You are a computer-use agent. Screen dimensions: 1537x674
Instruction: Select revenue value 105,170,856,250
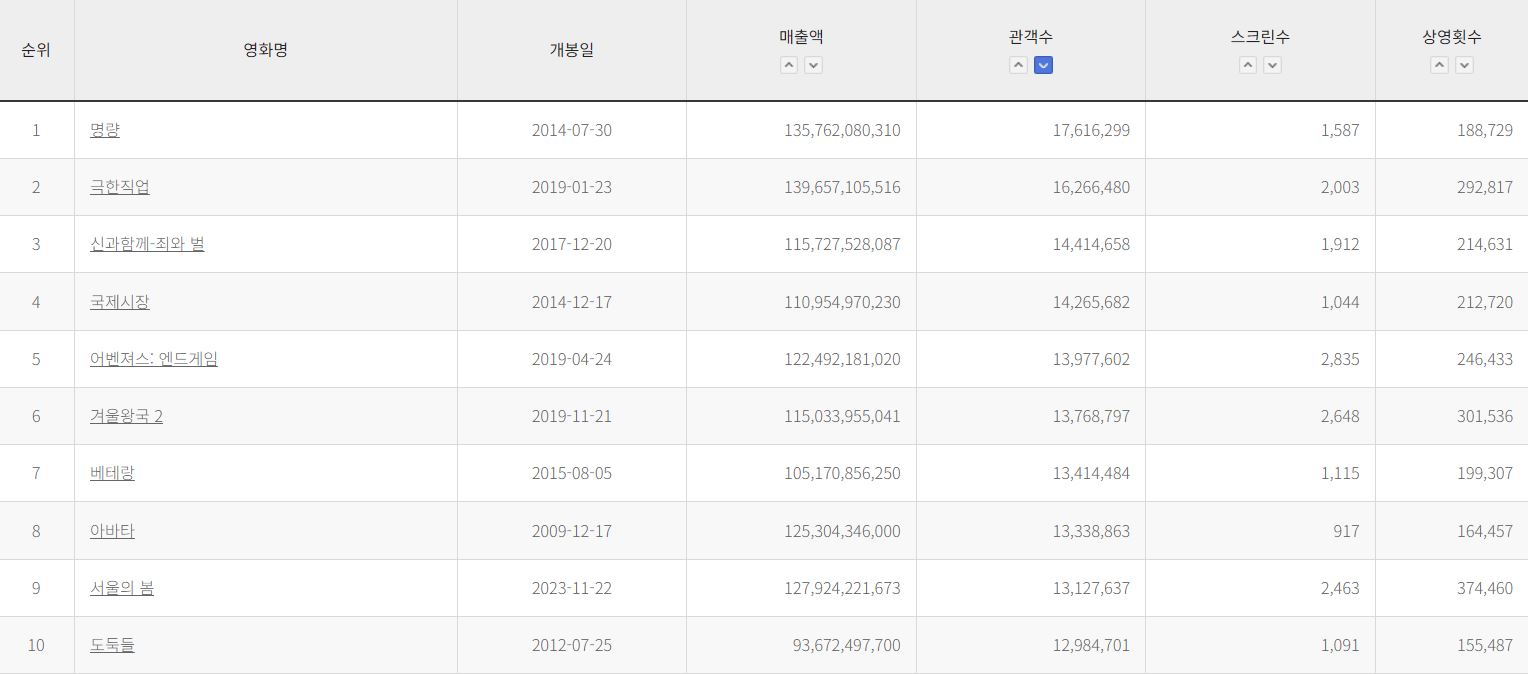point(842,473)
